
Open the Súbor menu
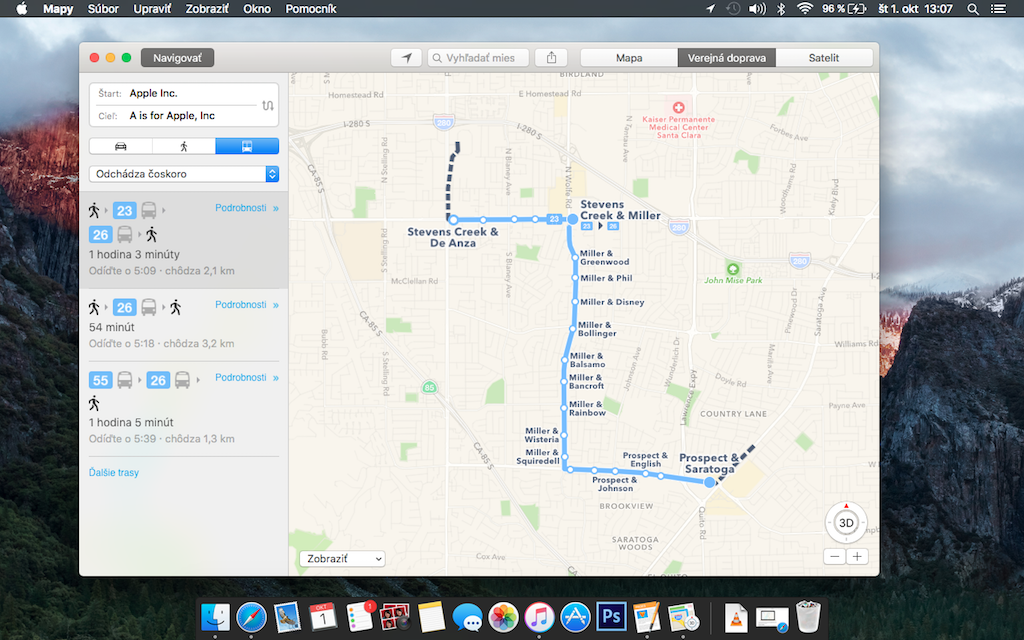pyautogui.click(x=103, y=8)
